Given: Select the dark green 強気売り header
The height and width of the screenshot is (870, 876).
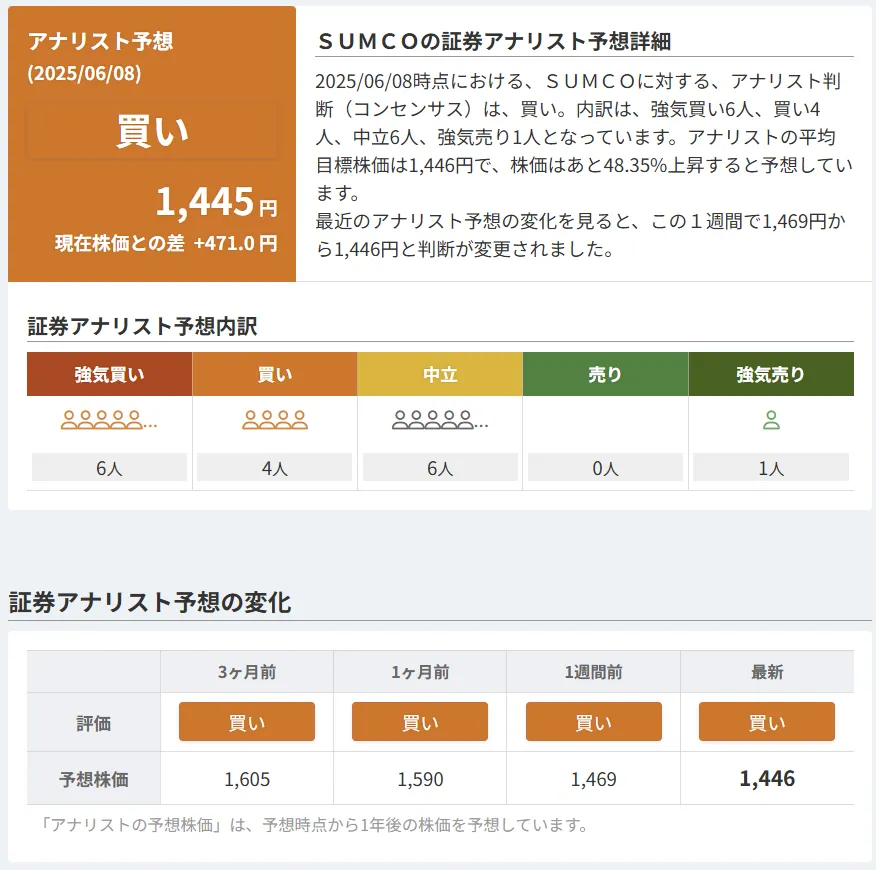Looking at the screenshot, I should 771,375.
